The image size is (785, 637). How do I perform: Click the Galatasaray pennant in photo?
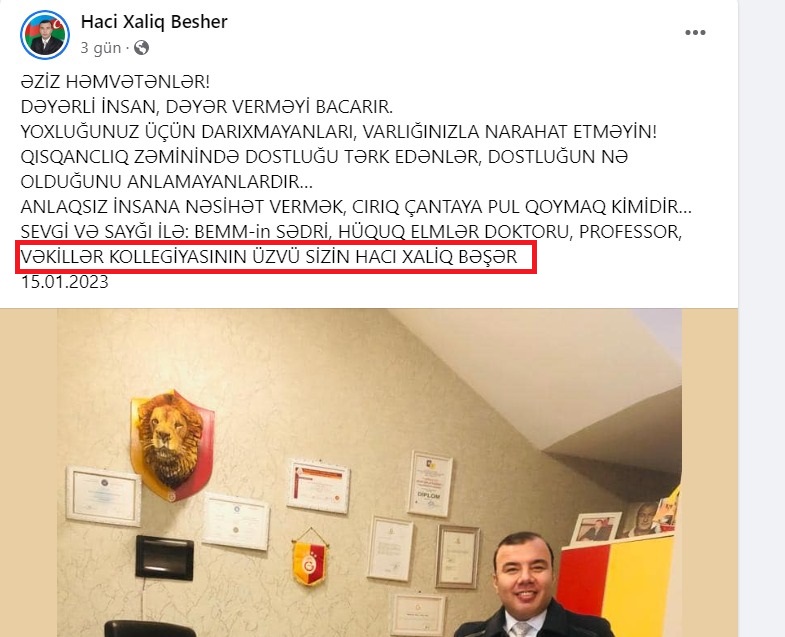coord(310,557)
